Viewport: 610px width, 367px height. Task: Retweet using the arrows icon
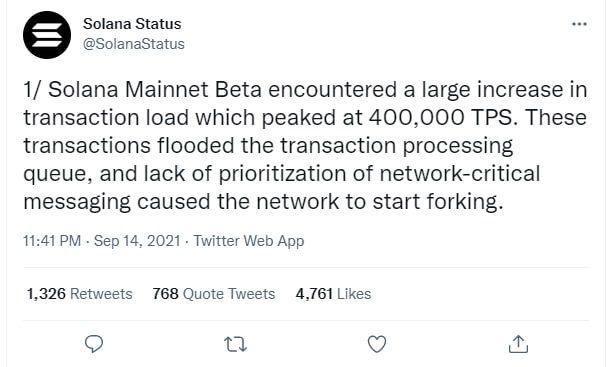(x=236, y=344)
